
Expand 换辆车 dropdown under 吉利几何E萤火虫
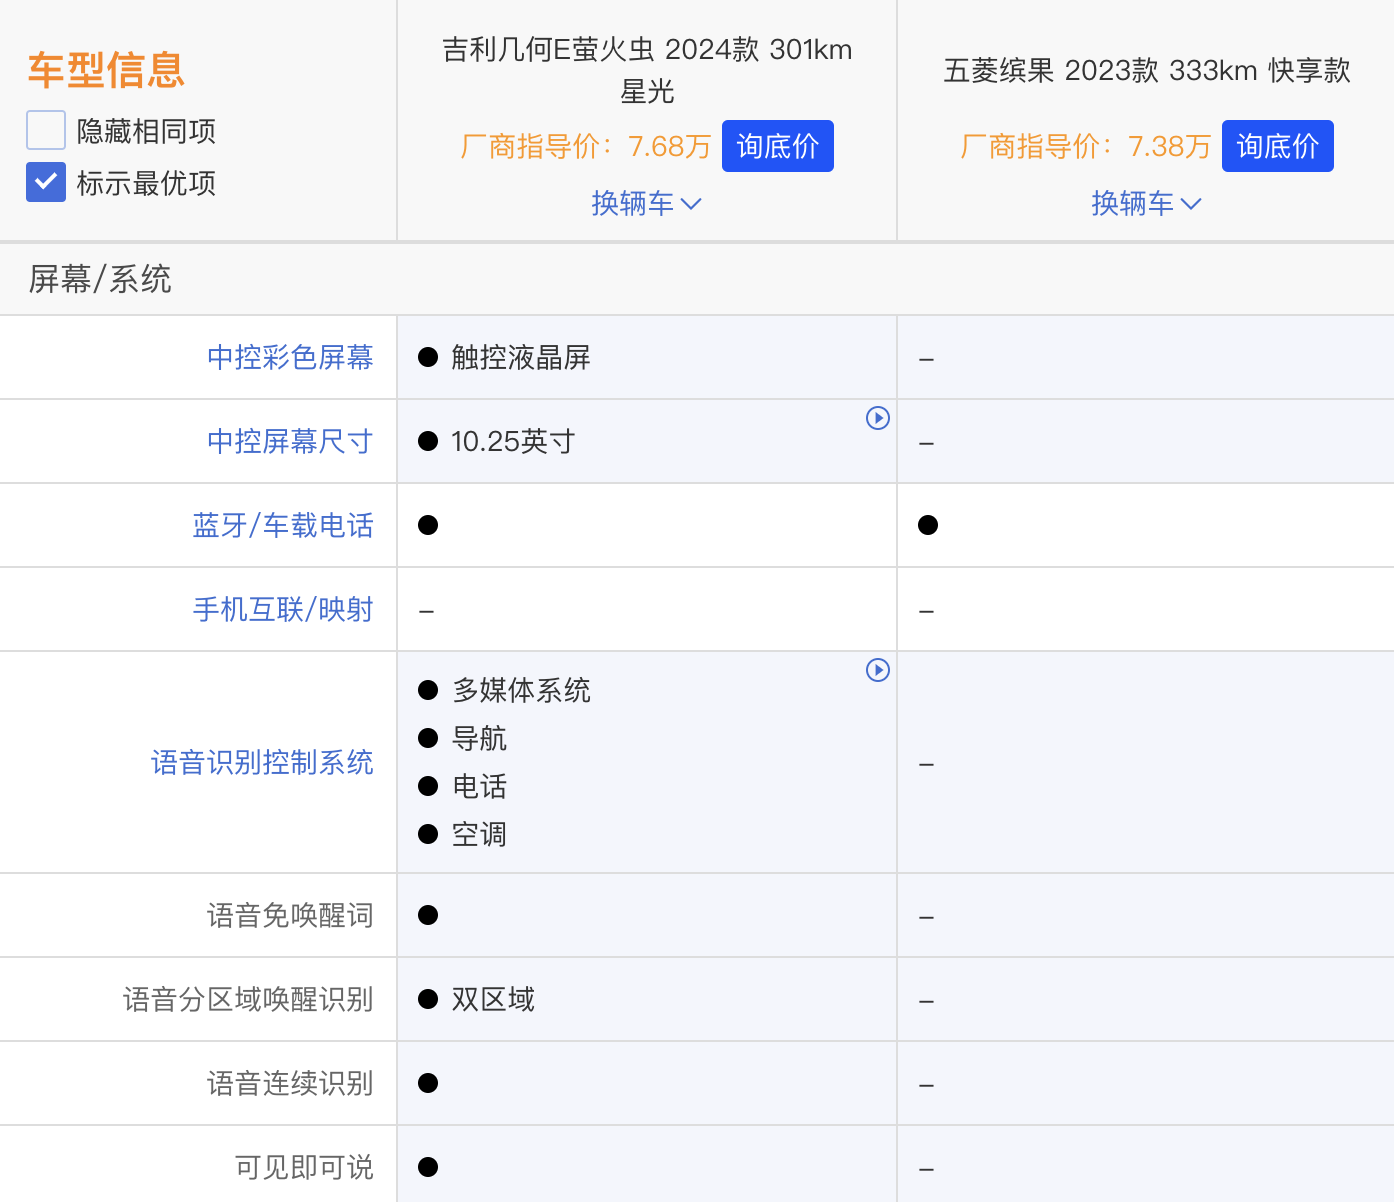[x=647, y=203]
